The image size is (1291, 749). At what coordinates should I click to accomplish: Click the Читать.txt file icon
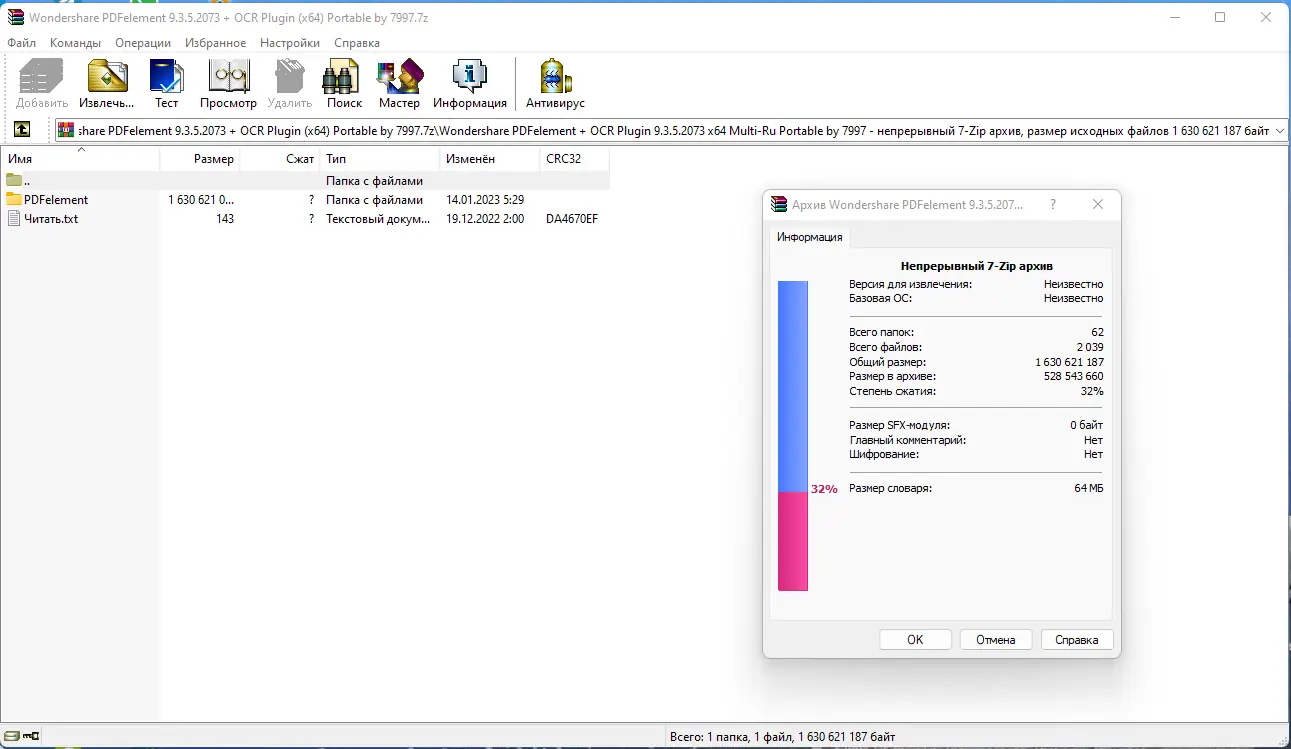14,219
